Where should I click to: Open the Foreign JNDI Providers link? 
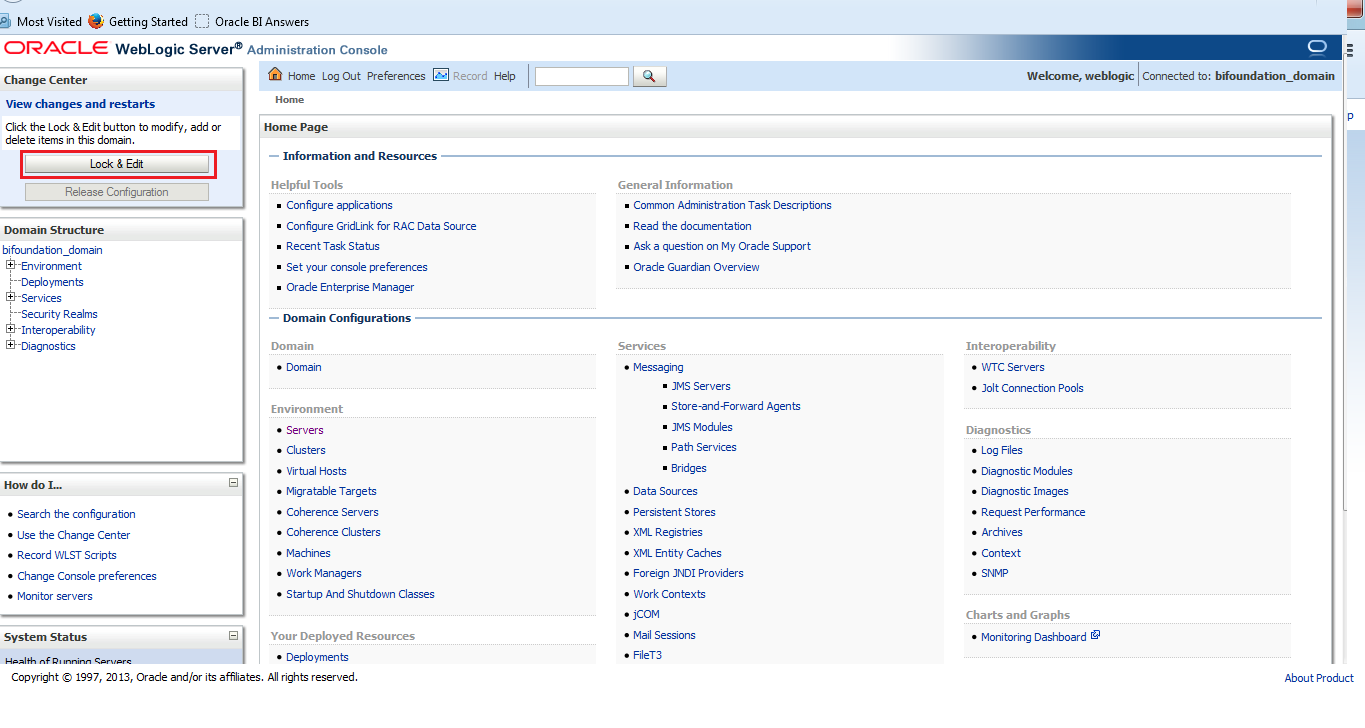[x=688, y=573]
